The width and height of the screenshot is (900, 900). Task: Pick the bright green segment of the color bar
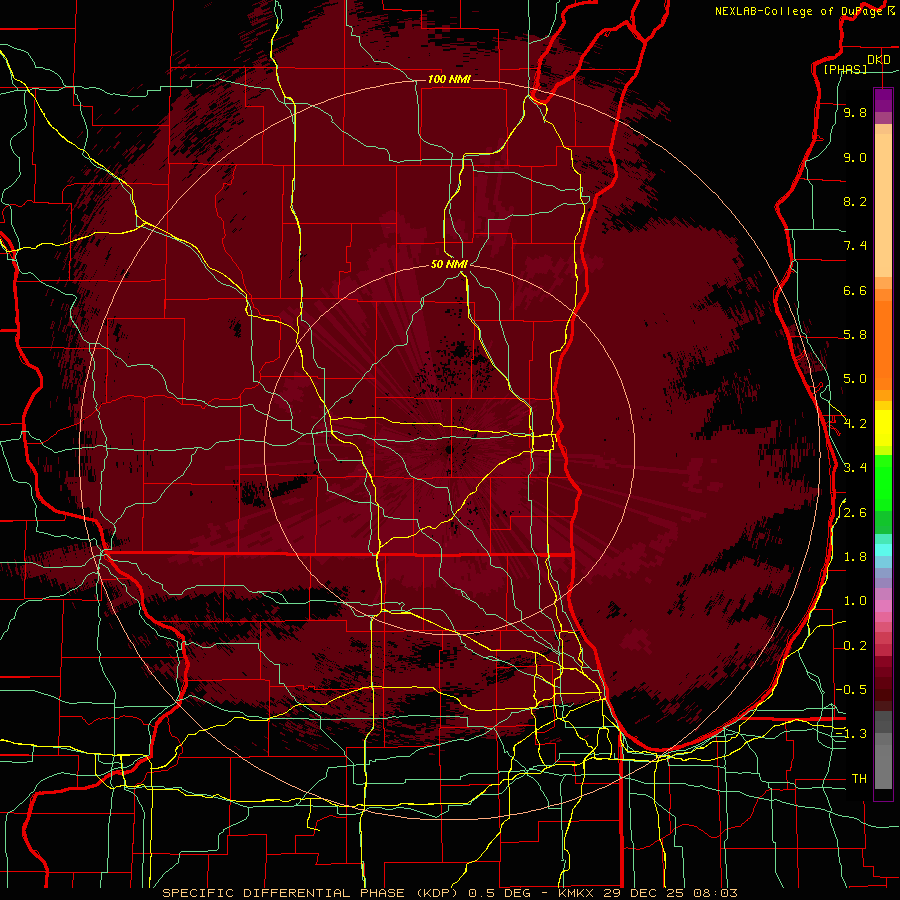click(x=883, y=482)
